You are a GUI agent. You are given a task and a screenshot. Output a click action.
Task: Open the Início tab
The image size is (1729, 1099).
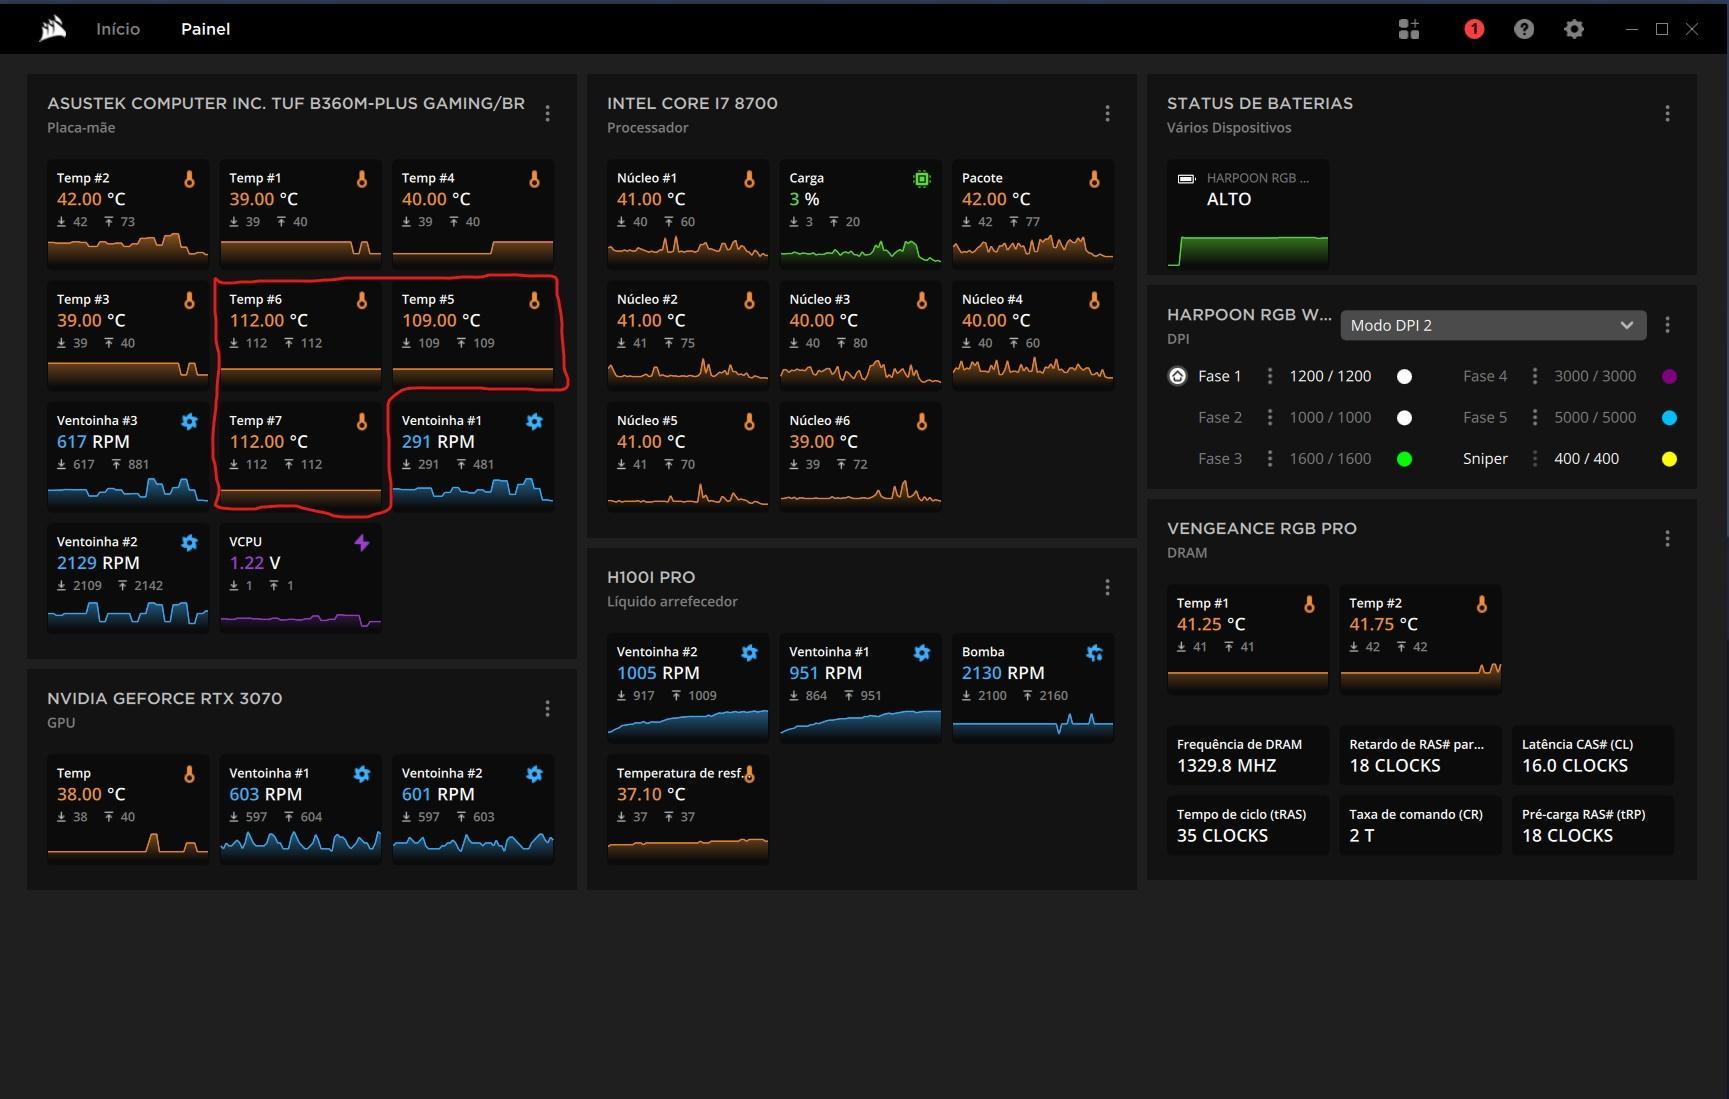[x=118, y=29]
